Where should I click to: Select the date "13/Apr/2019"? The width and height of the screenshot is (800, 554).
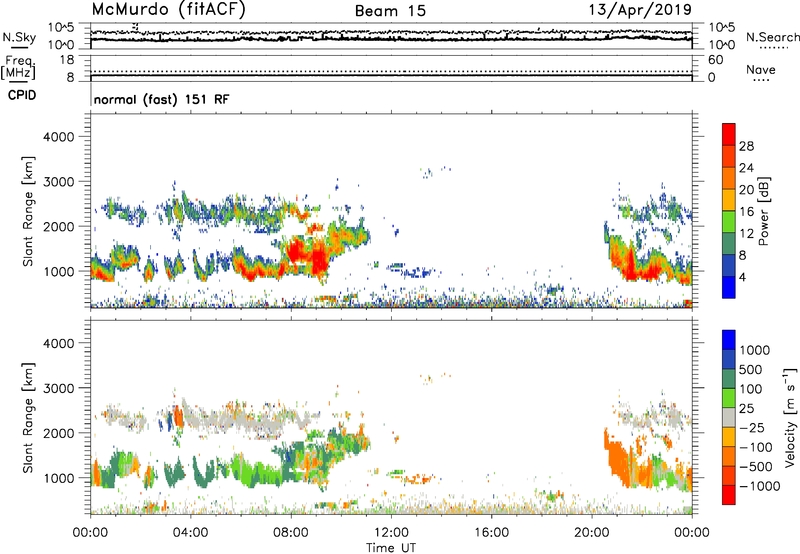(x=640, y=10)
